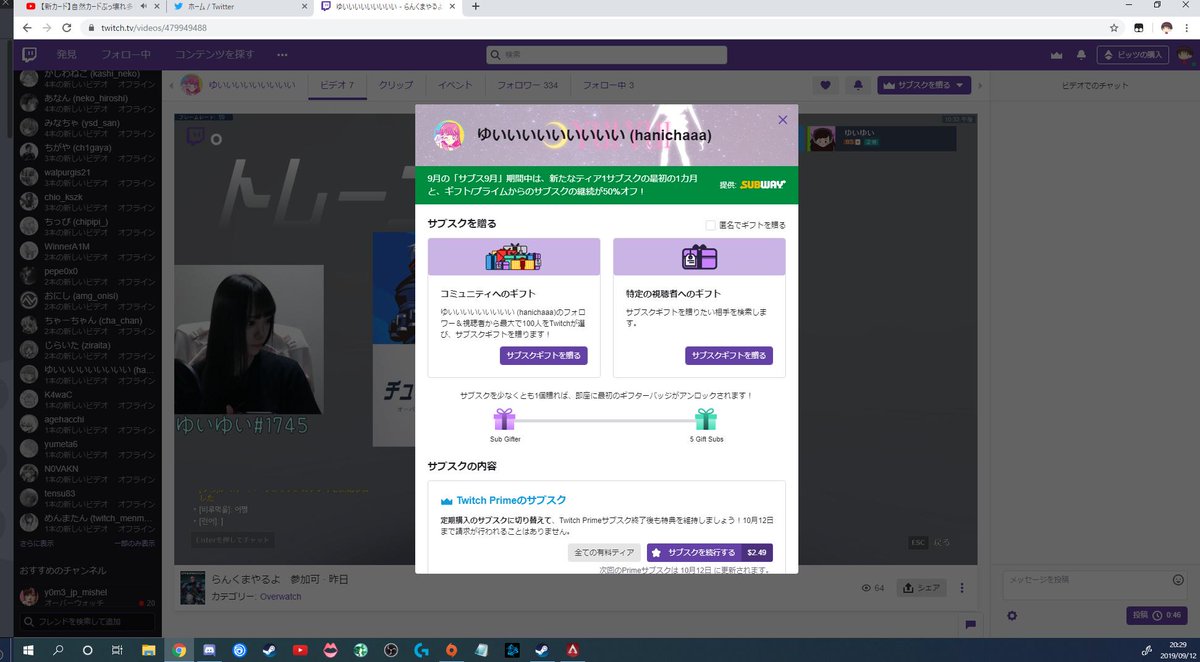
Task: Switch to the Clips tab
Action: [x=396, y=86]
